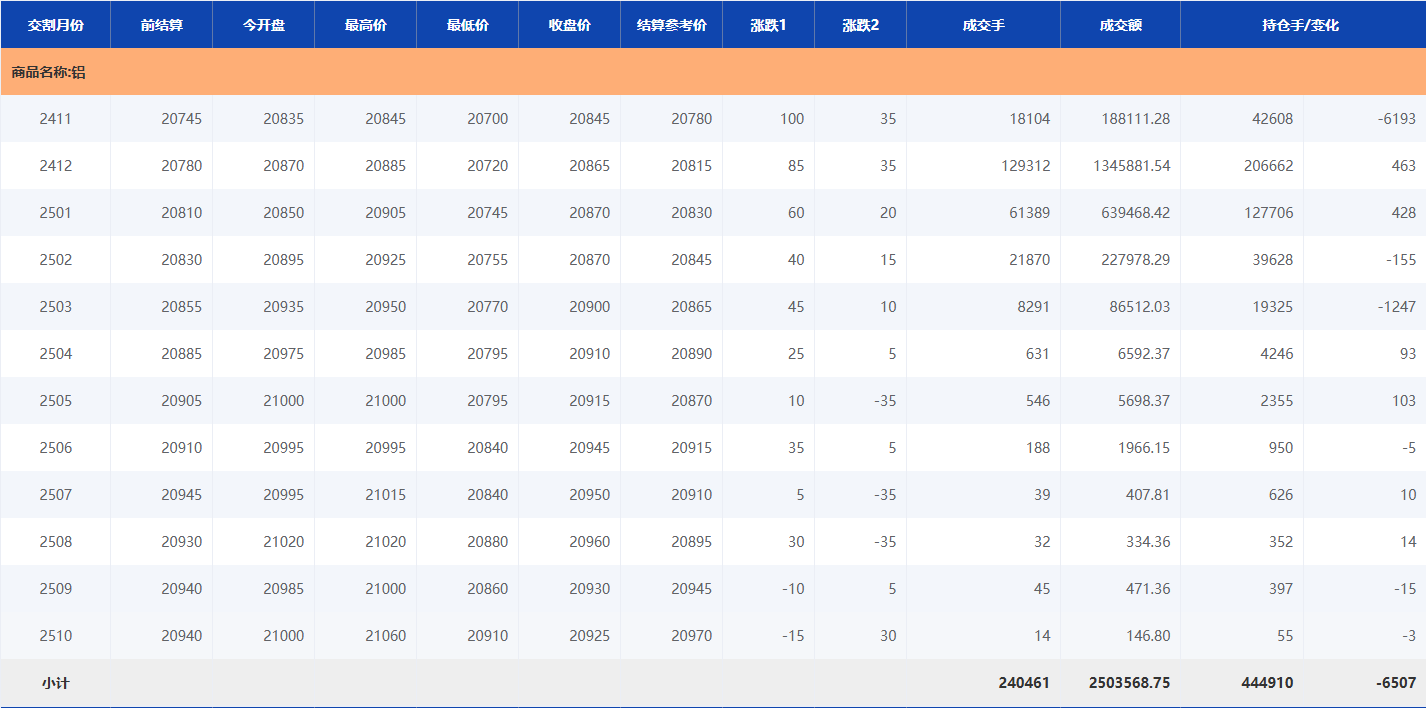Screen dimensions: 1426x708
Task: Select the 收盘价 column header
Action: pos(569,25)
